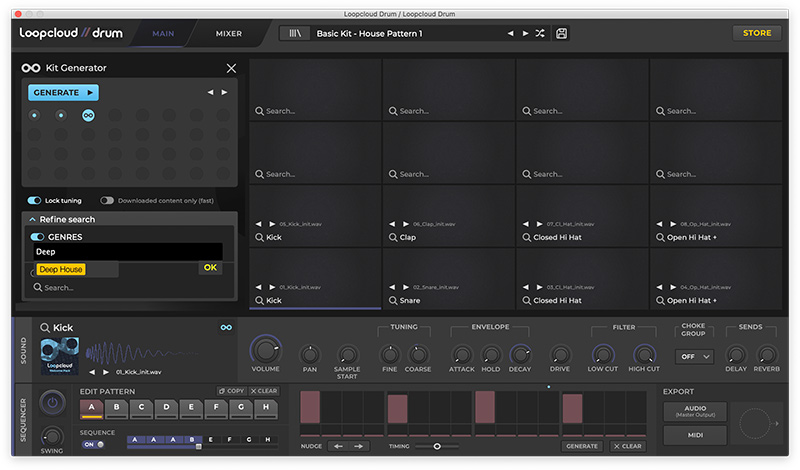Previous sample arrow beside 01_Kick_init.wav in Sound panel
Viewport: 800px width, 470px height.
point(92,372)
